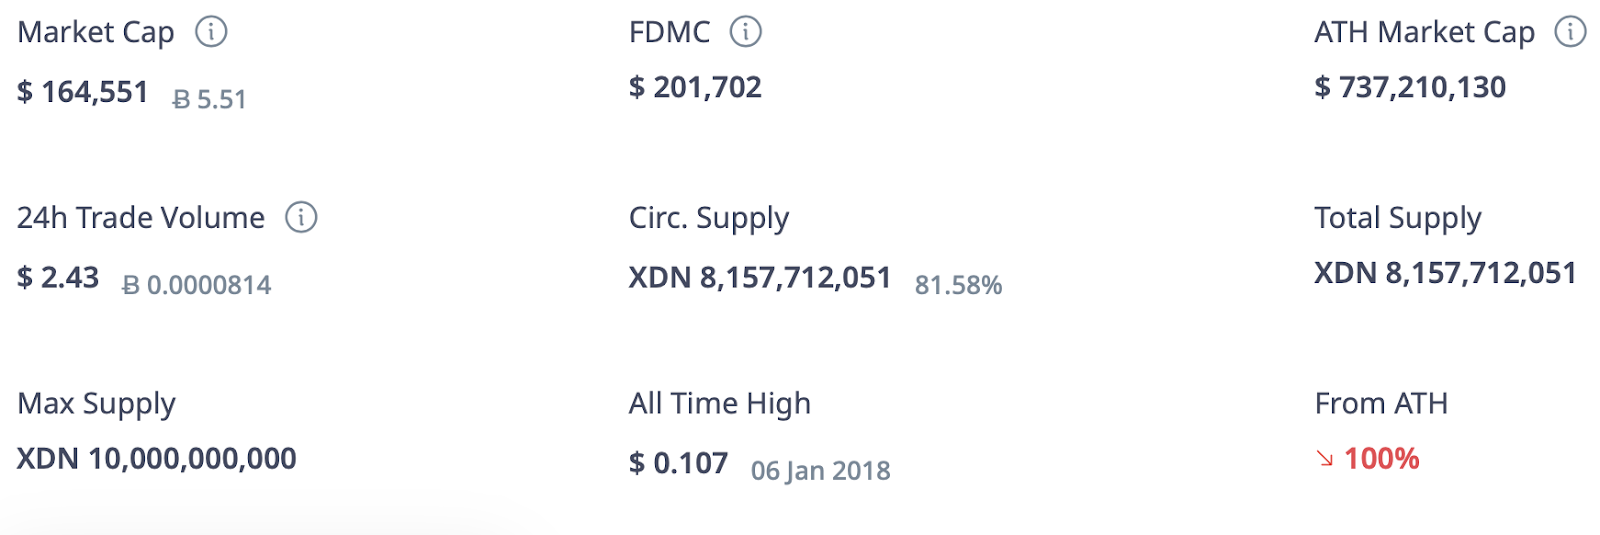Click the Circ. Supply label

pyautogui.click(x=709, y=218)
